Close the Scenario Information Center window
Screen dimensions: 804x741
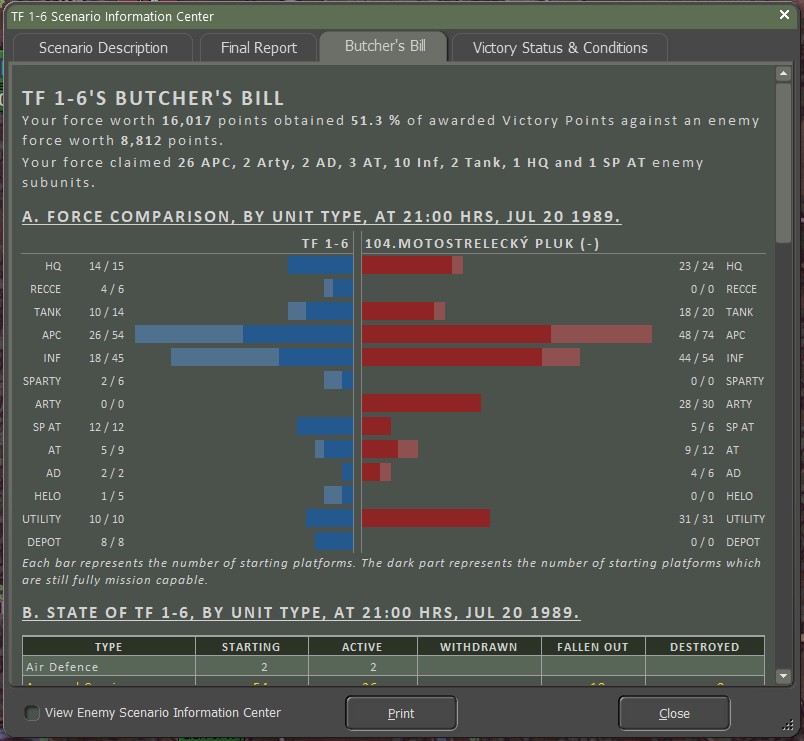pos(784,15)
